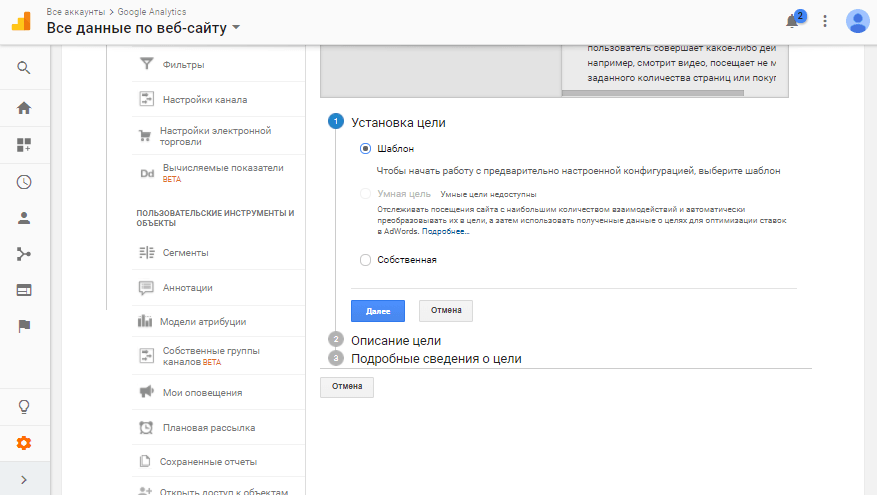The width and height of the screenshot is (877, 495).
Task: Open the Conversions flag icon
Action: point(24,325)
